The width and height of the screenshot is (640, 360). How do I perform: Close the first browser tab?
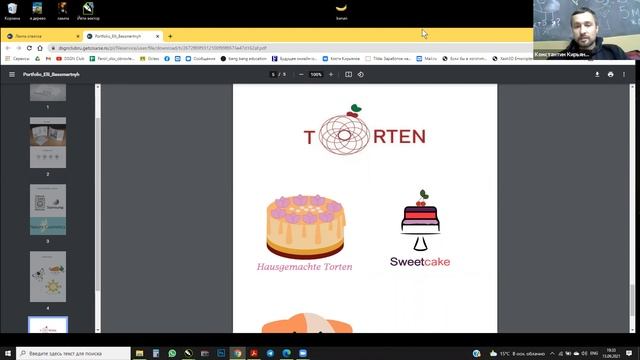point(78,36)
